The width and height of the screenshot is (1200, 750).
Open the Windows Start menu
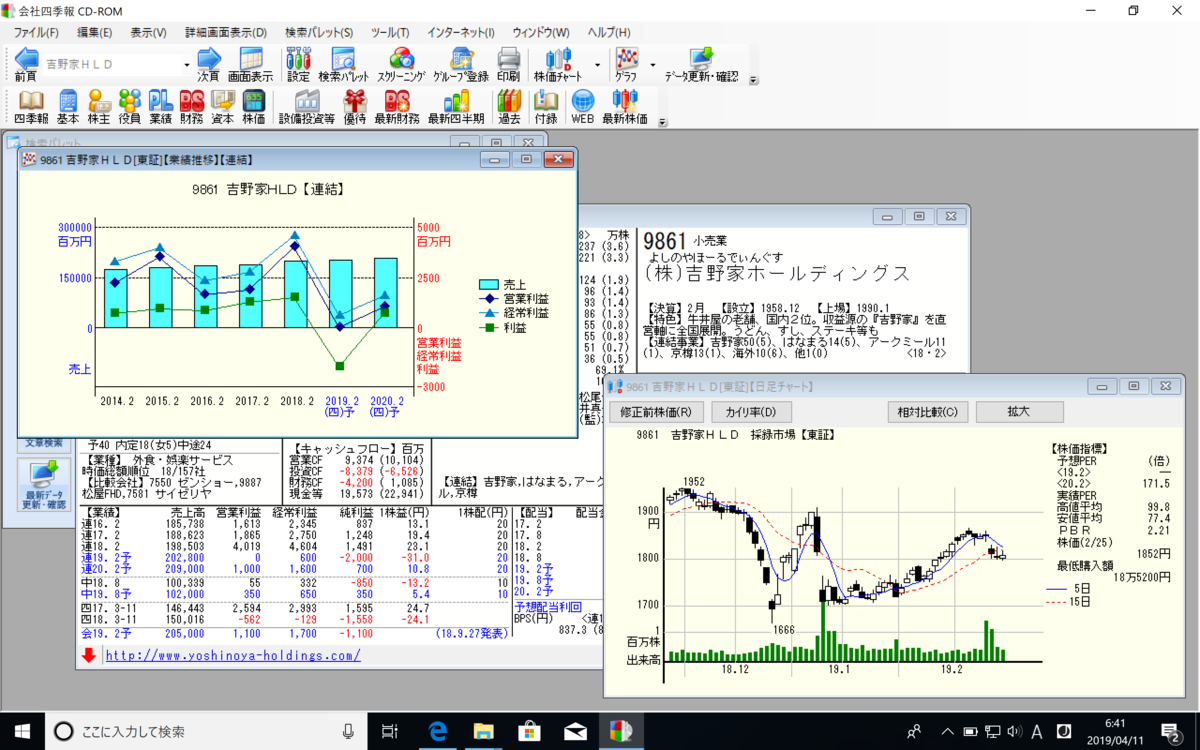(x=22, y=731)
